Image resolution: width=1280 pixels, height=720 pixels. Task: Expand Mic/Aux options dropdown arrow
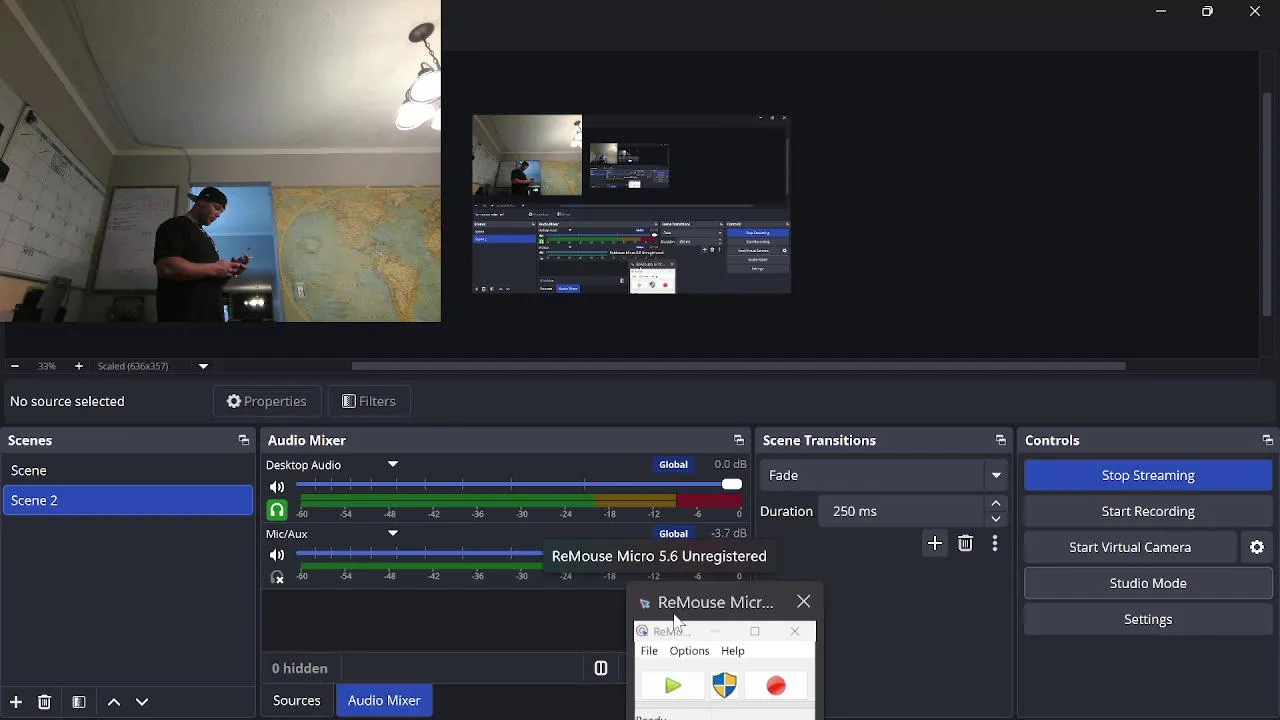[393, 533]
